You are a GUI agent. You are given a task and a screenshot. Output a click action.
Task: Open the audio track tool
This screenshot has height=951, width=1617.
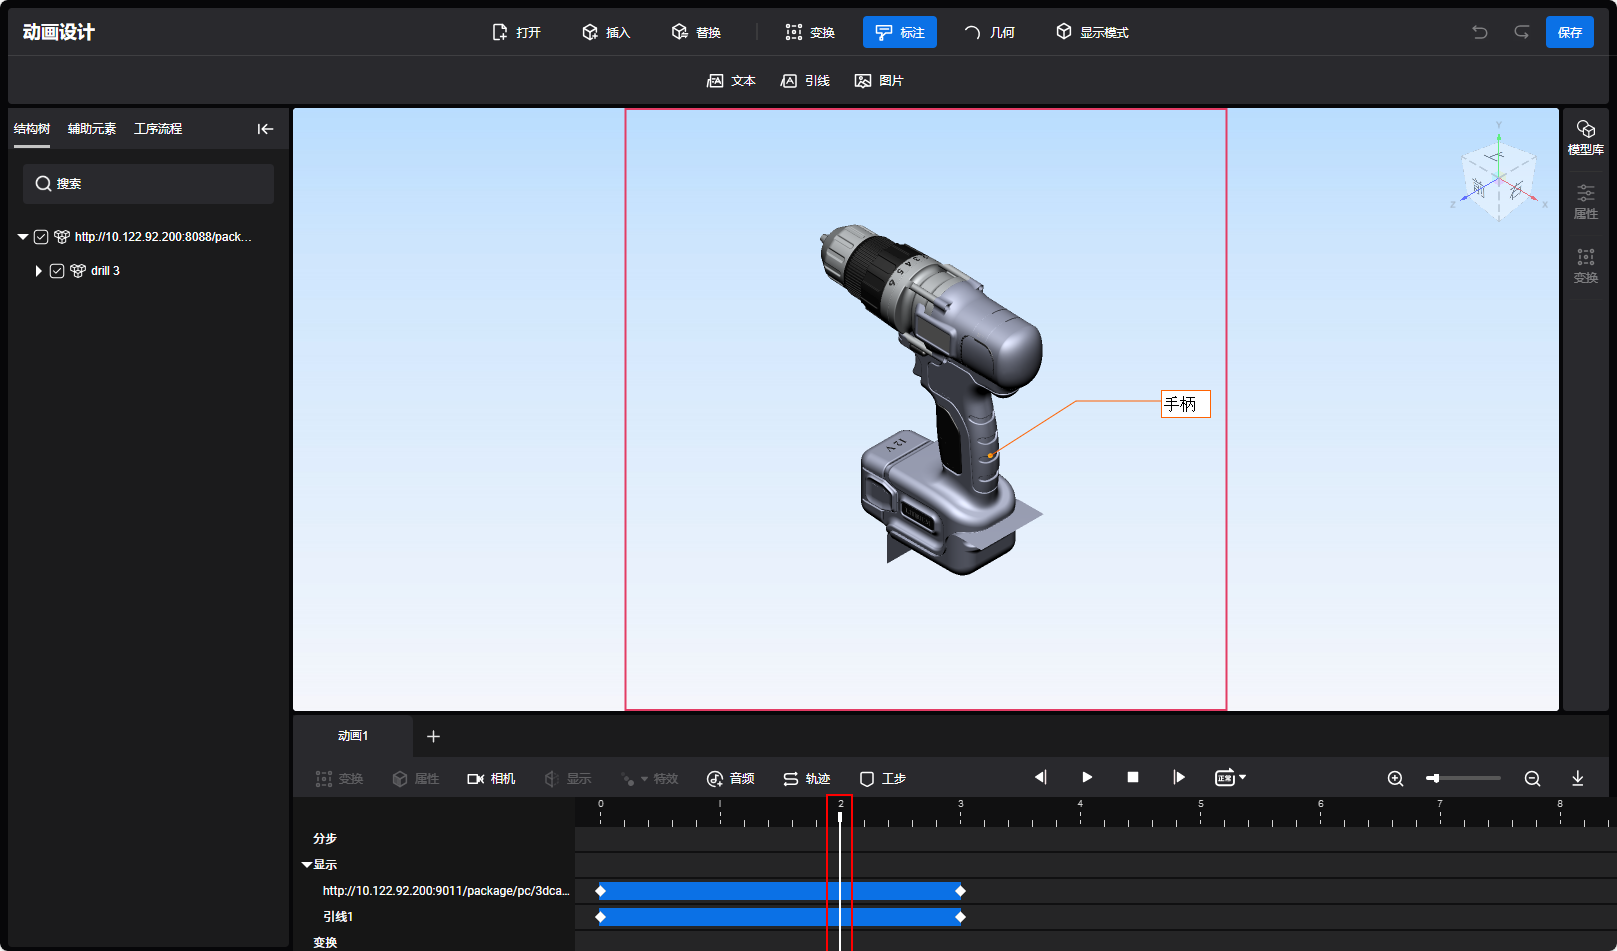tap(730, 778)
